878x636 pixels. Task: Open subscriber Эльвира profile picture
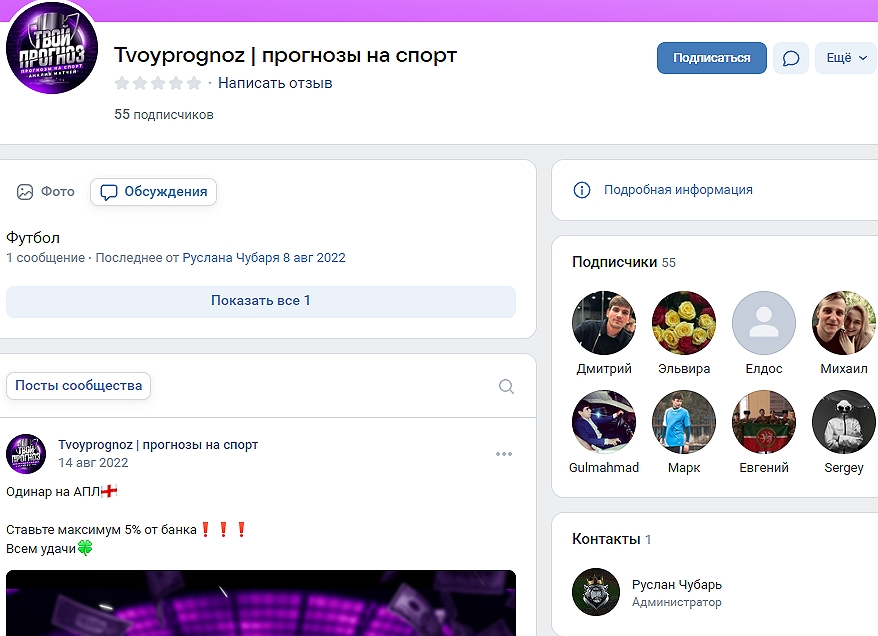pyautogui.click(x=684, y=322)
